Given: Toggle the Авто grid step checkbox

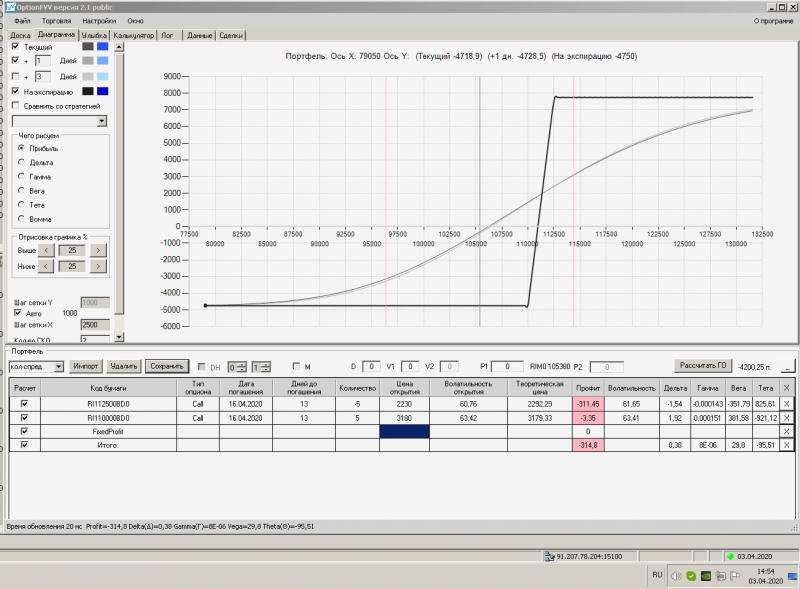Looking at the screenshot, I should [x=18, y=313].
